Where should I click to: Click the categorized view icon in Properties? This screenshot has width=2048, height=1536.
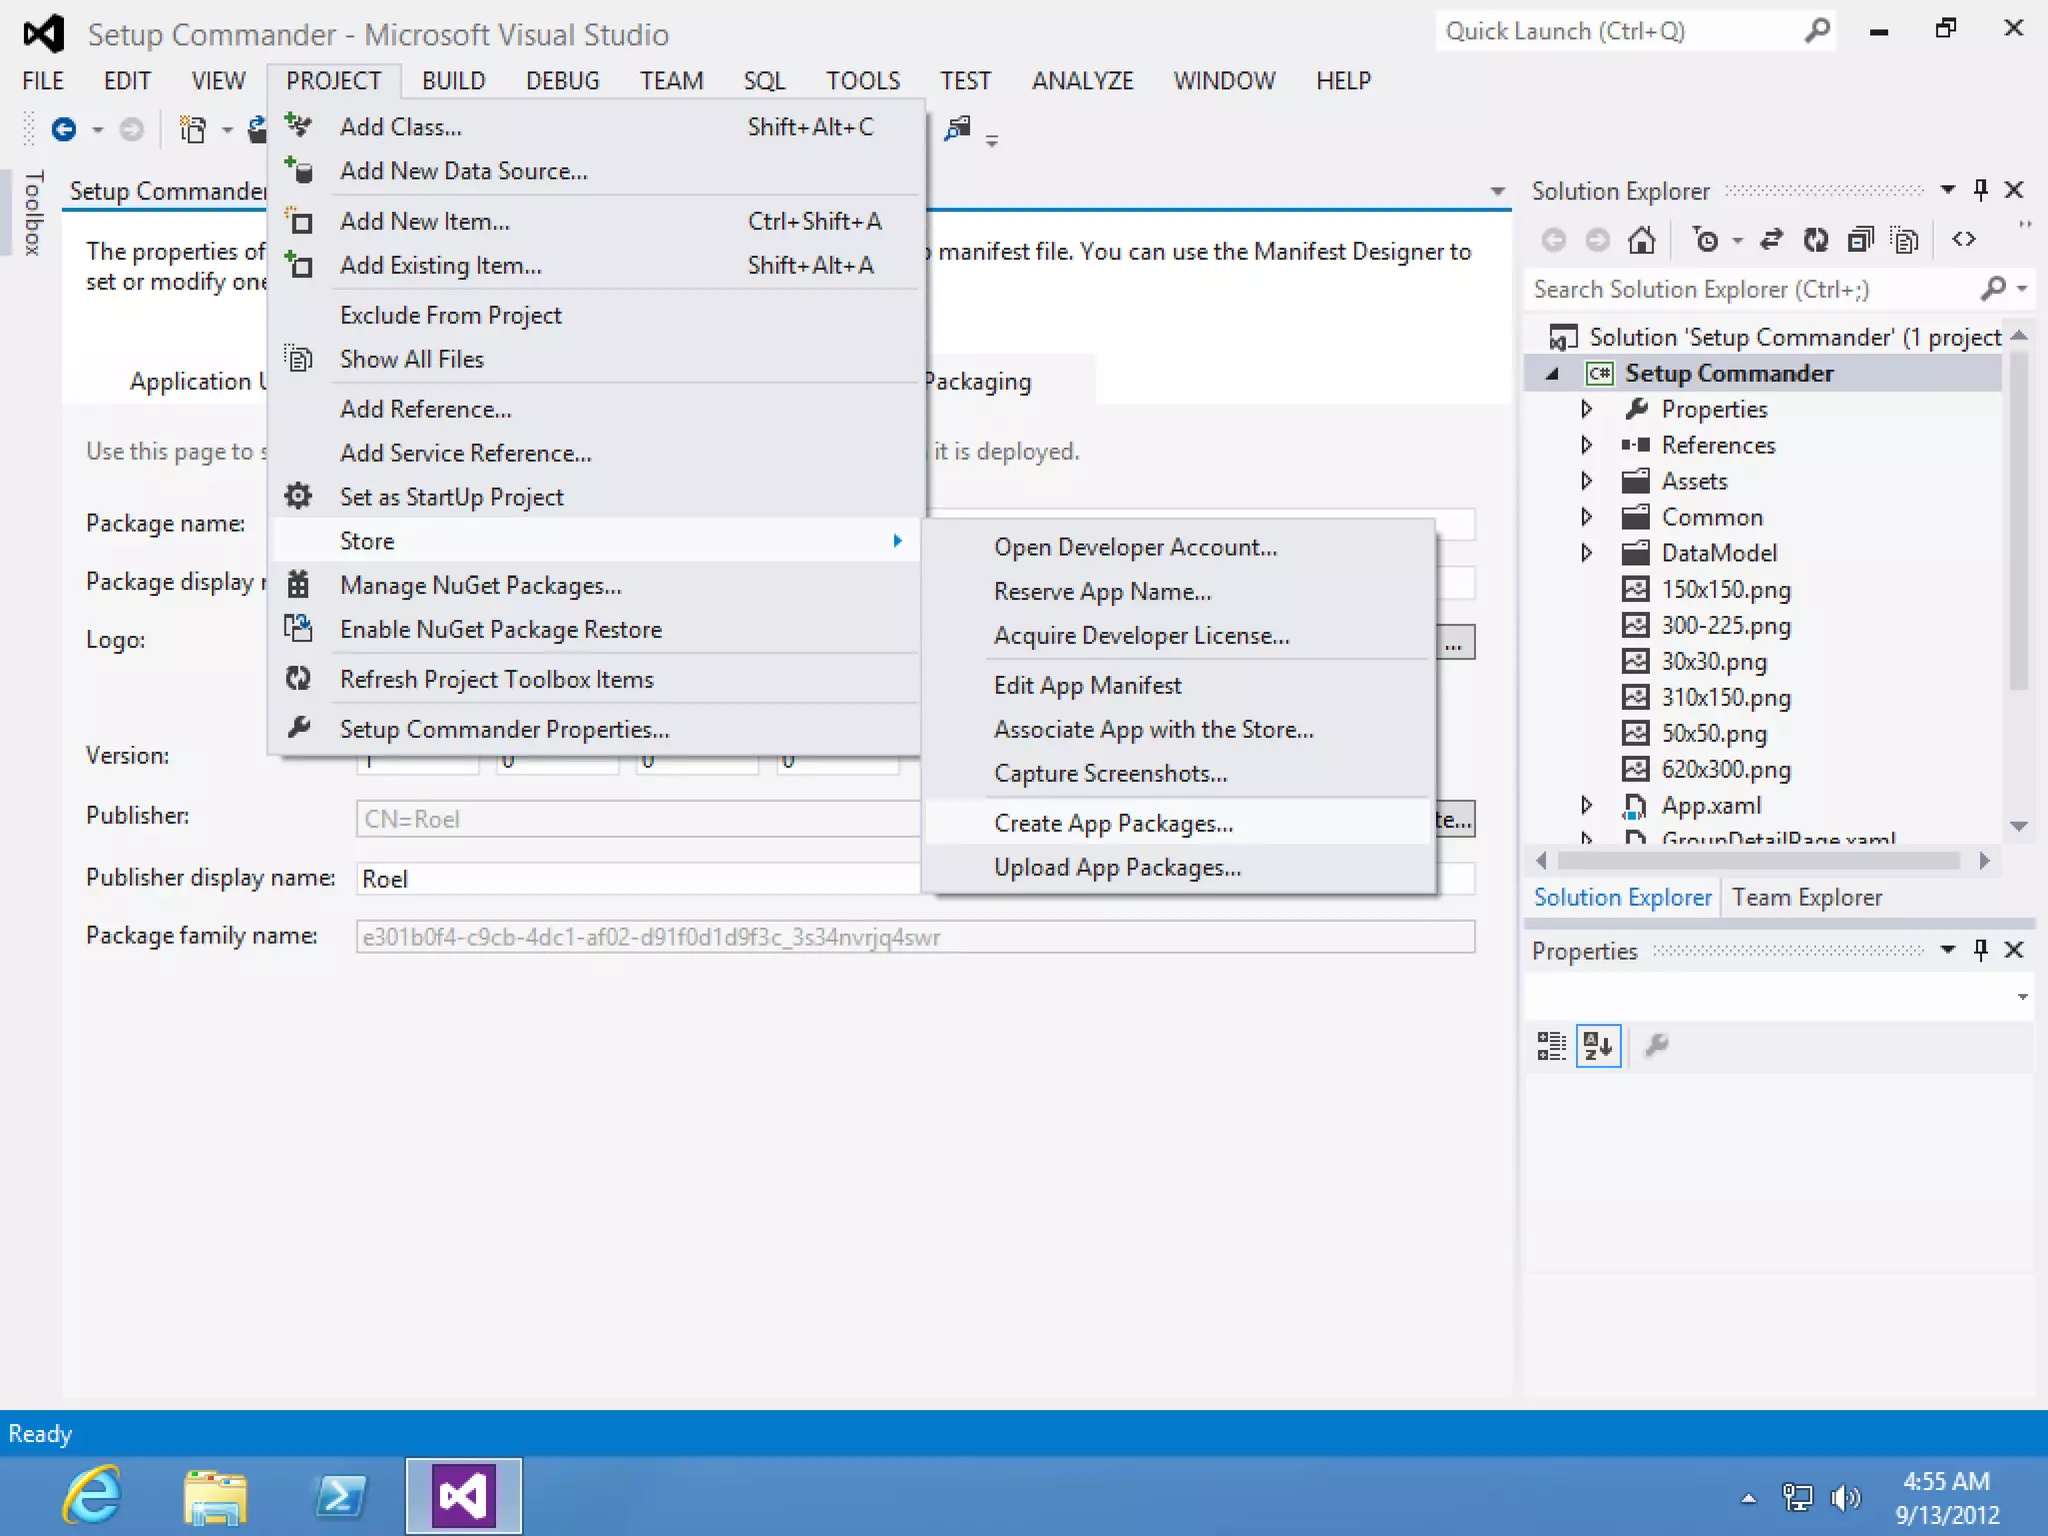[1551, 1046]
